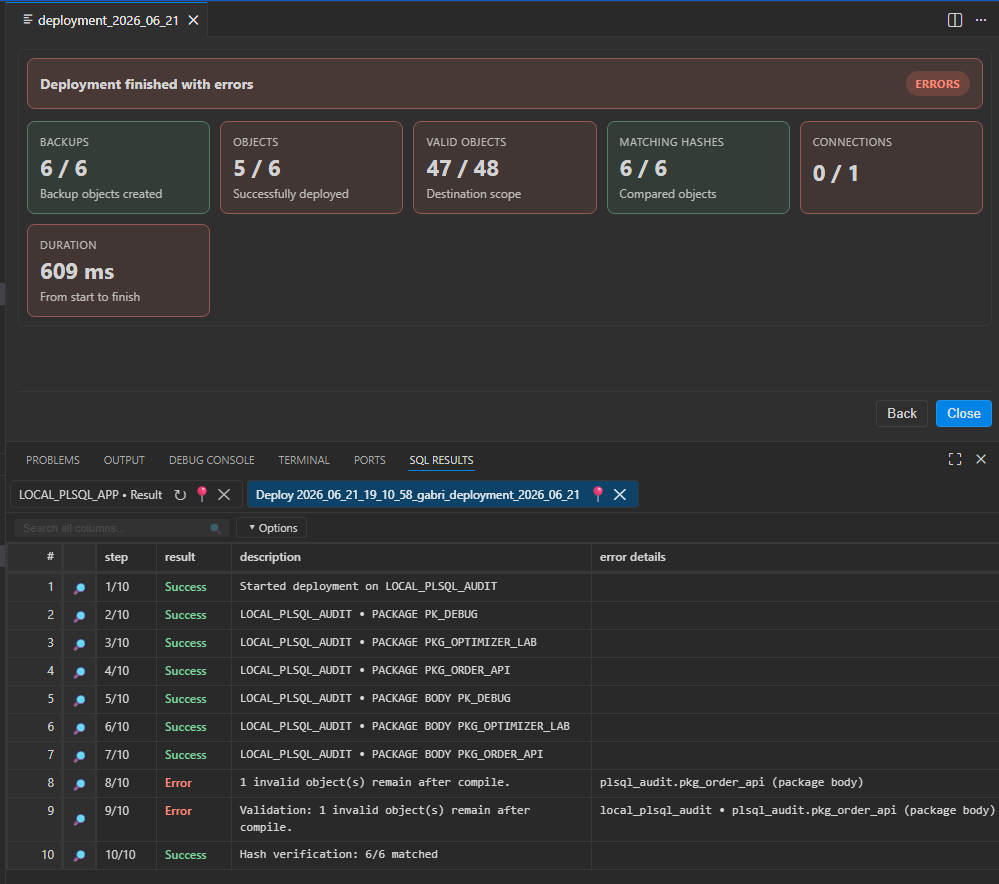Click 'PACKAGE PK_DEBUG' description cell
Screen dimensions: 999x884
[x=411, y=614]
